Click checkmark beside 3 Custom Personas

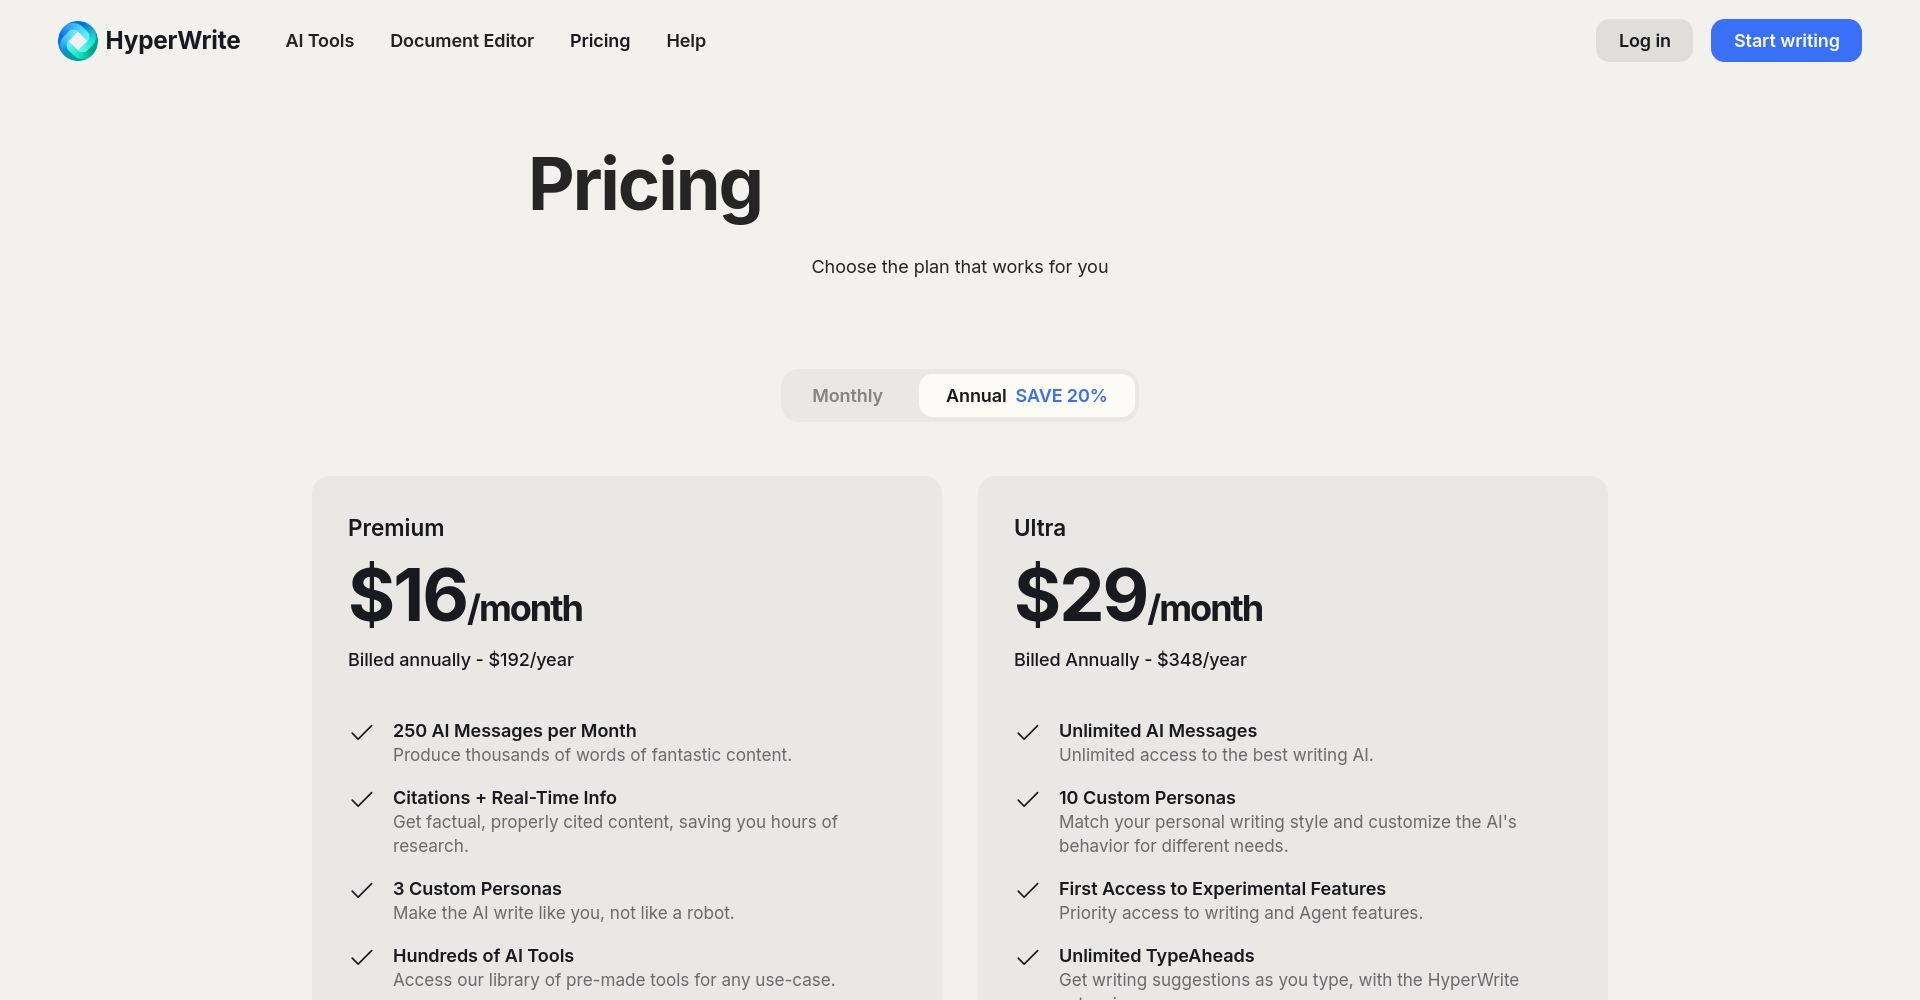click(362, 890)
